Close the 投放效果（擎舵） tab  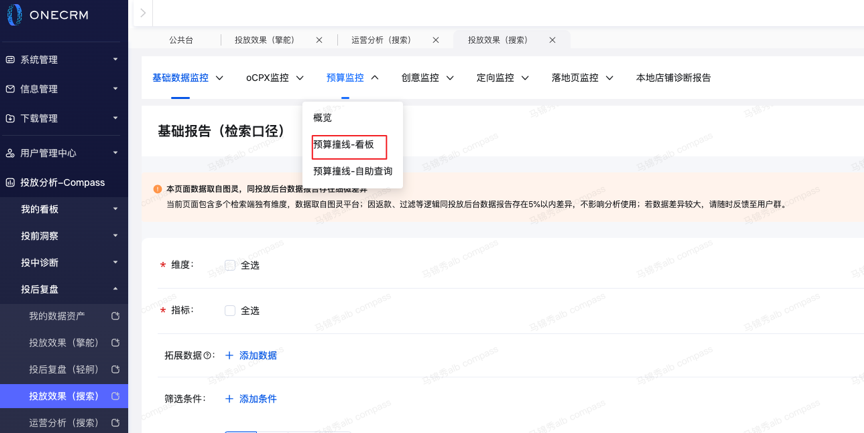(319, 40)
